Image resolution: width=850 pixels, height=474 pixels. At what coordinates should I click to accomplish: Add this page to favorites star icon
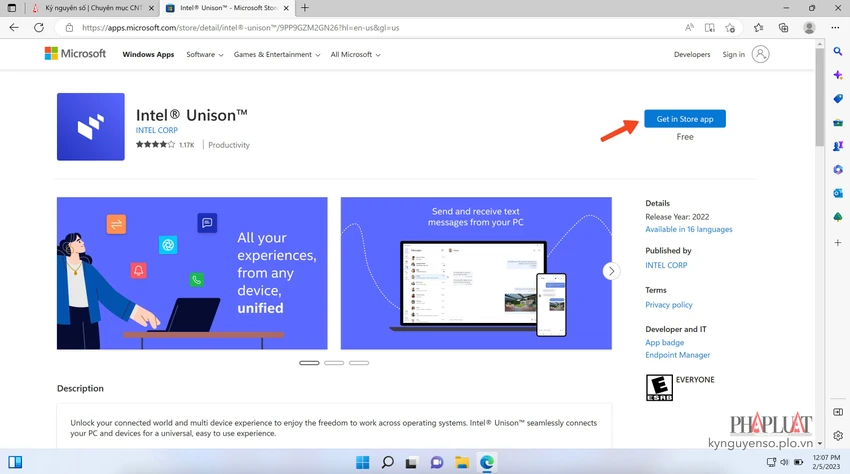pos(730,28)
